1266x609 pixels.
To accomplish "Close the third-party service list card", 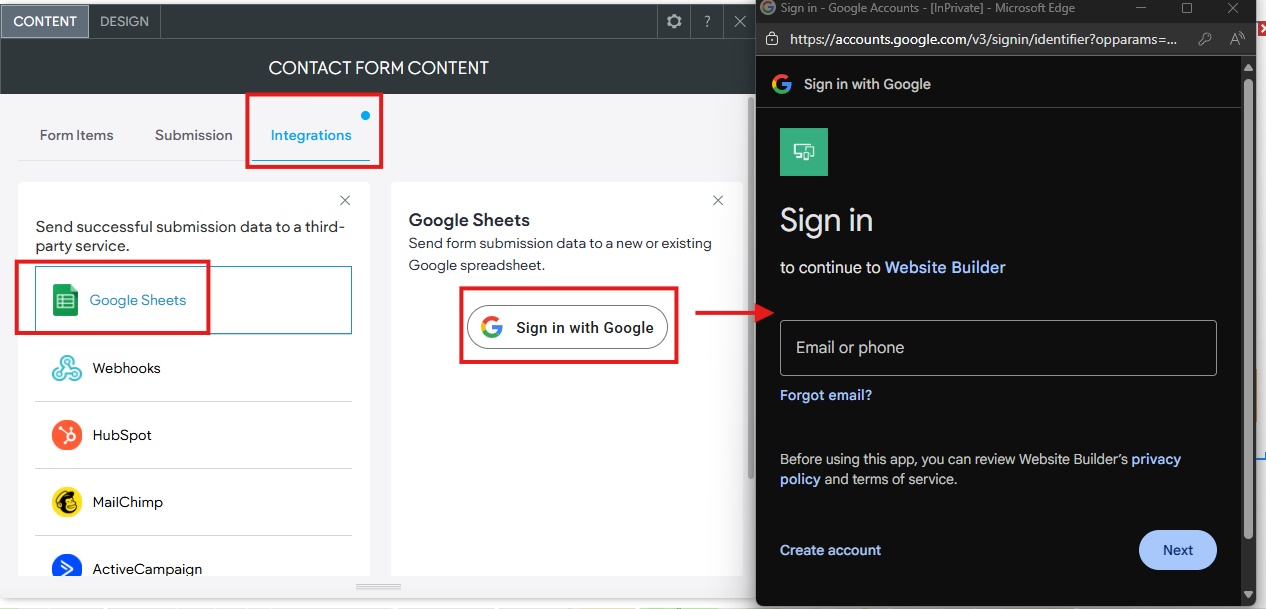I will pyautogui.click(x=345, y=200).
